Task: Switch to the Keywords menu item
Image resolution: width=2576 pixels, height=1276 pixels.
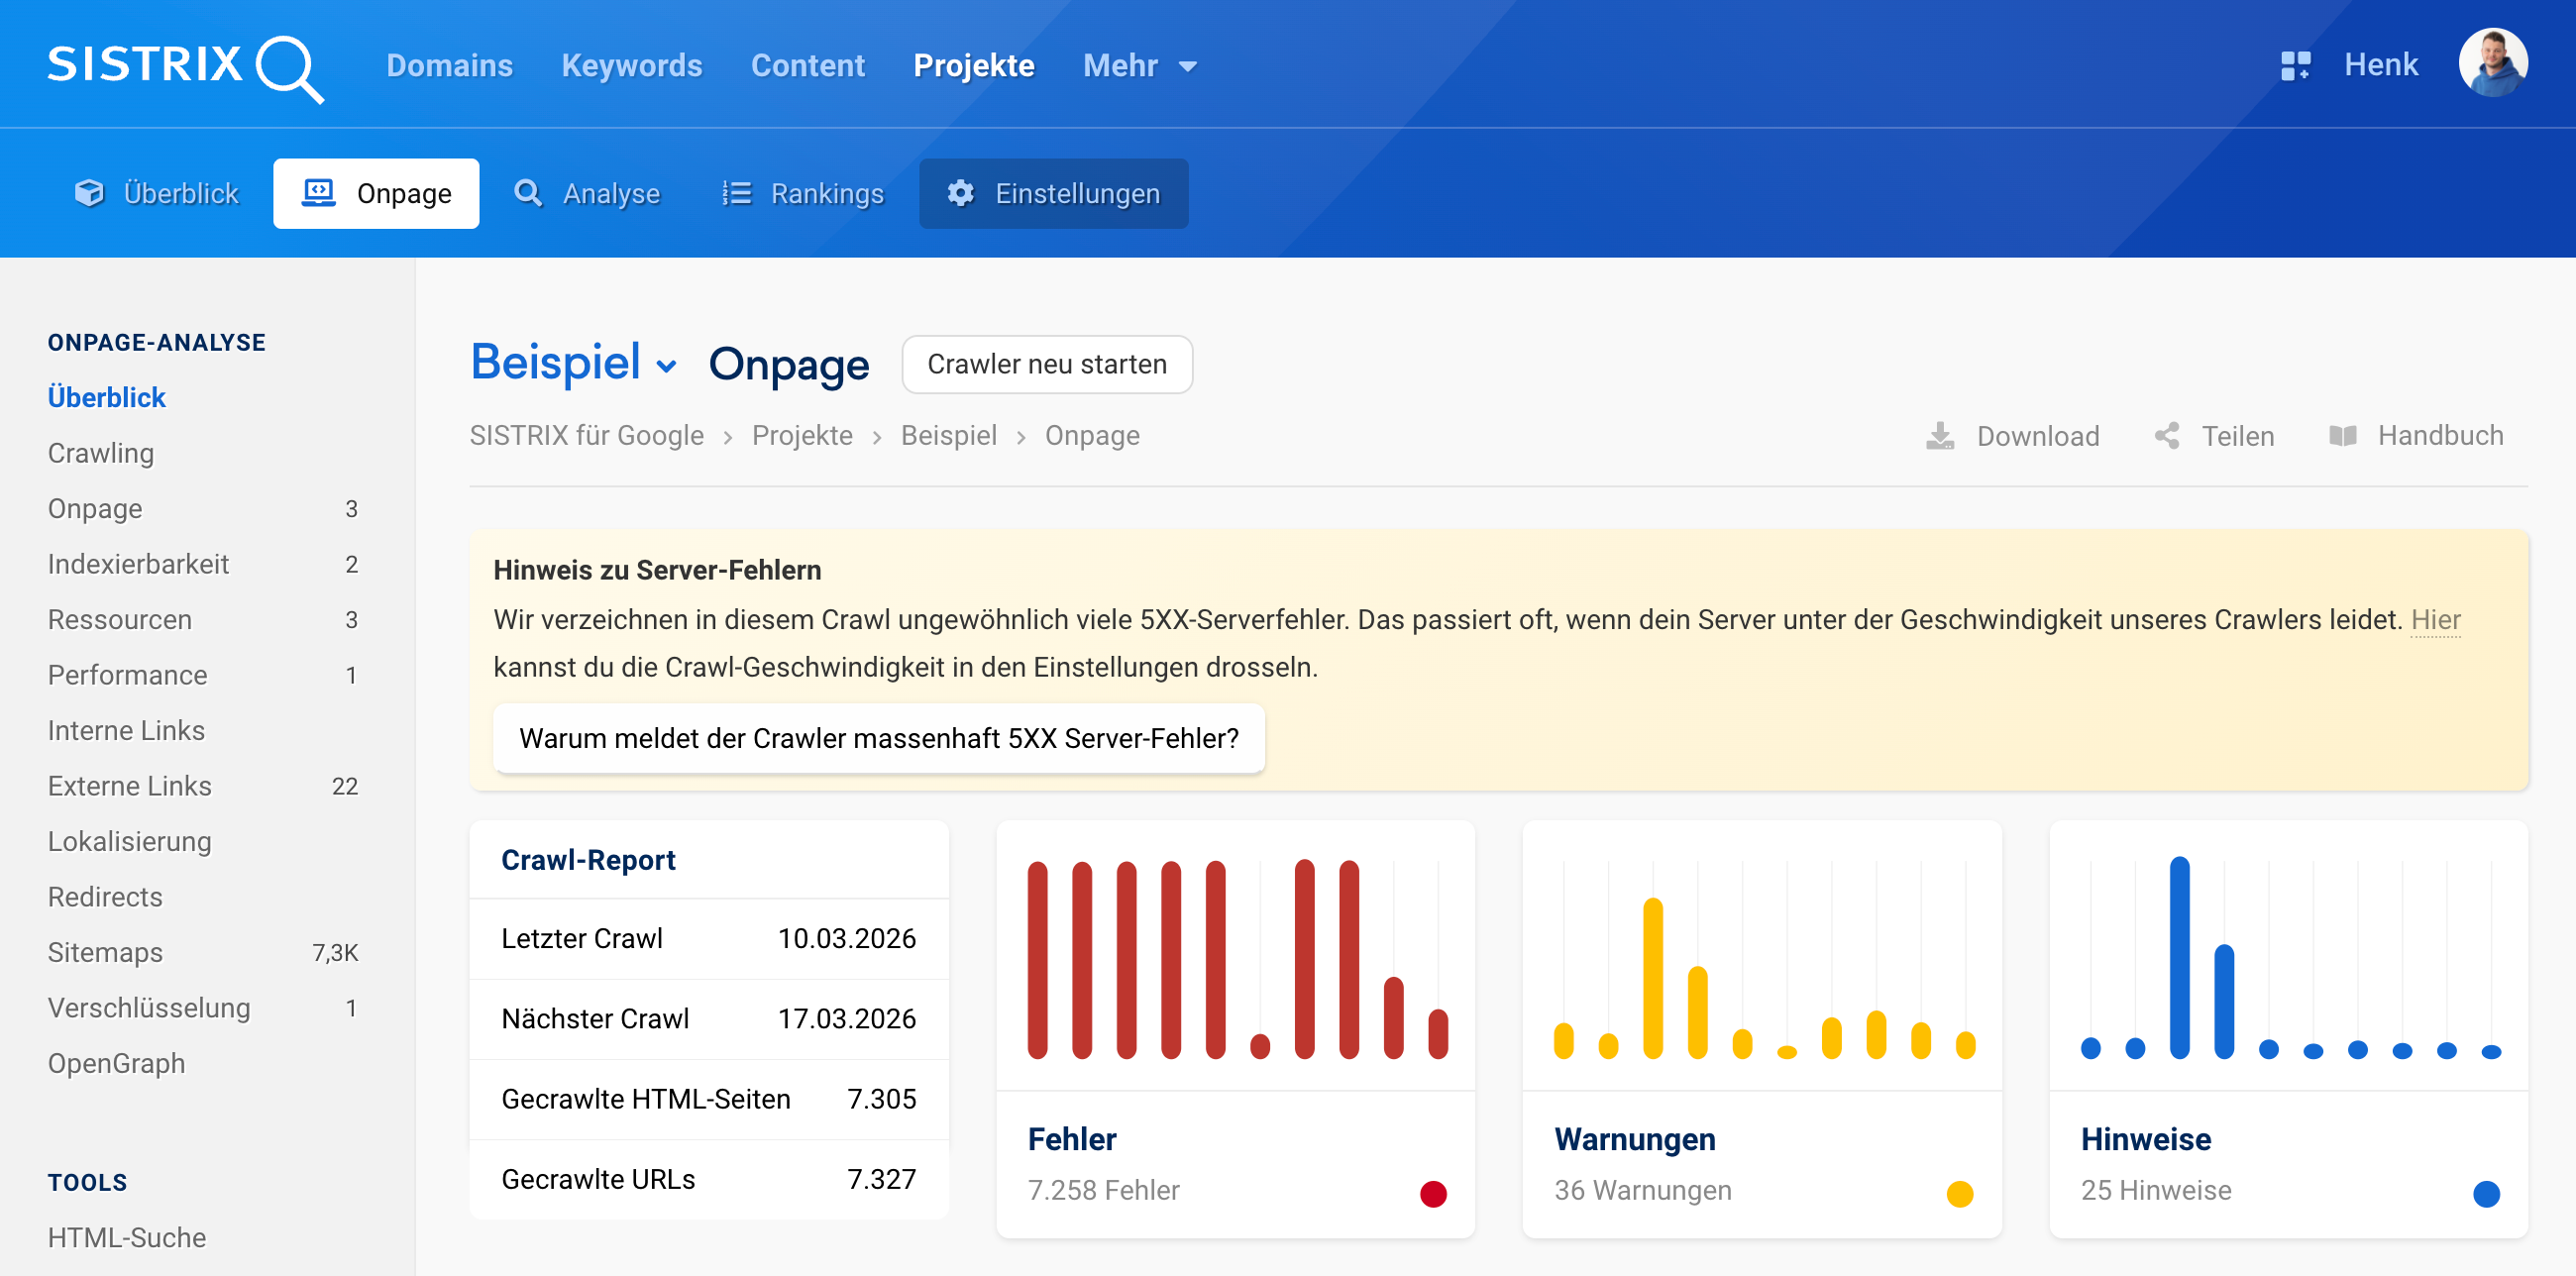Action: [631, 64]
